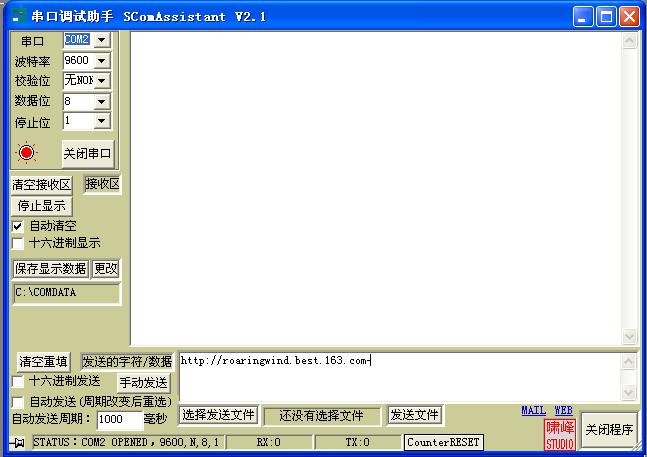Enable 十六进制显示 hex display checkbox
The image size is (647, 457).
(18, 242)
